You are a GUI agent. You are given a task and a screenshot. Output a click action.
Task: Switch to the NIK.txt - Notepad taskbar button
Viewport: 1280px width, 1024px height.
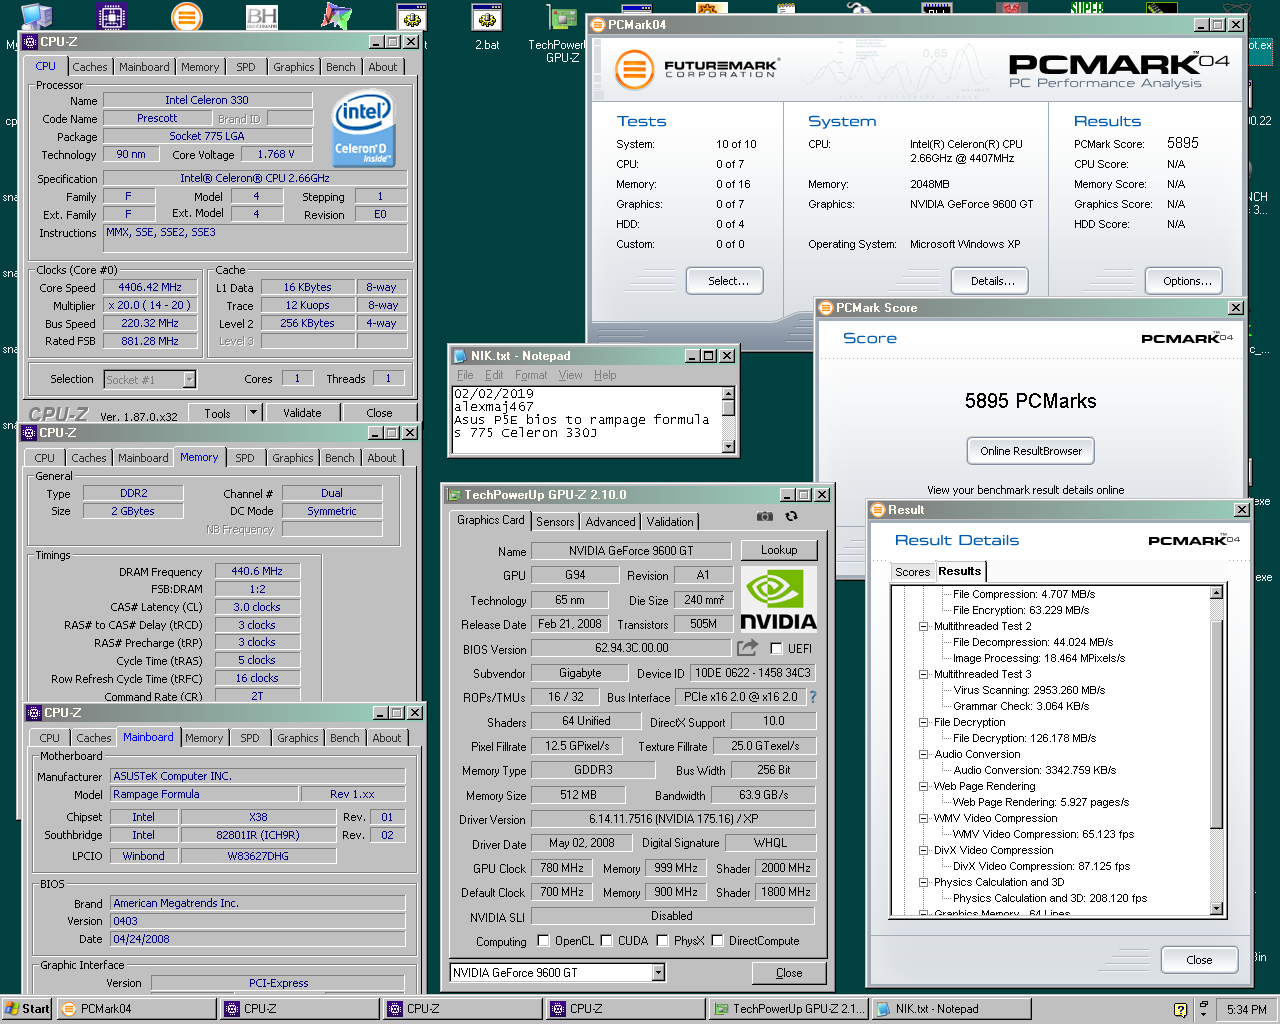pyautogui.click(x=951, y=1009)
